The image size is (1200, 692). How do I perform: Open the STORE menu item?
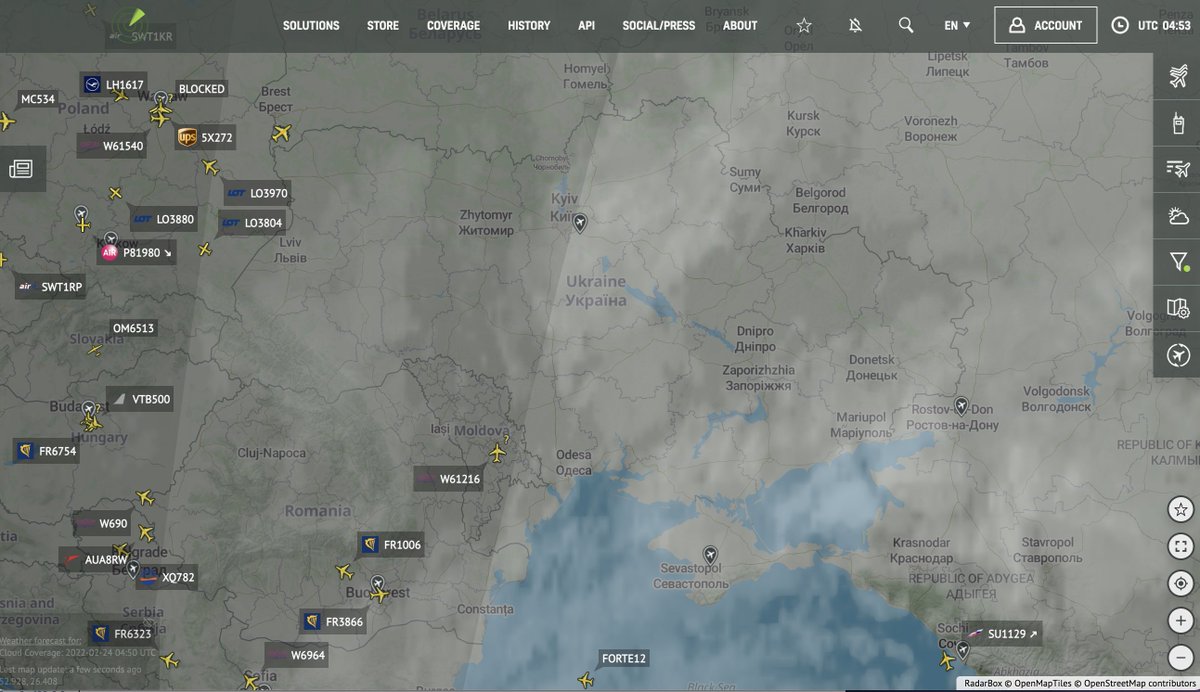(383, 25)
